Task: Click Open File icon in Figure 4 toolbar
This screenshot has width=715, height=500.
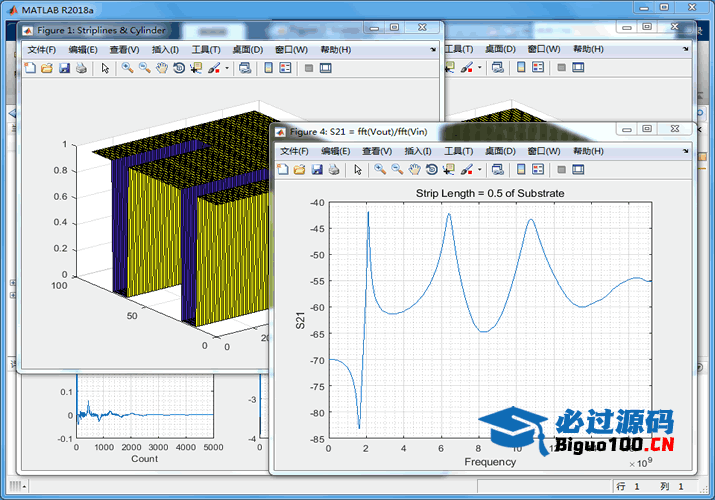Action: (x=299, y=170)
